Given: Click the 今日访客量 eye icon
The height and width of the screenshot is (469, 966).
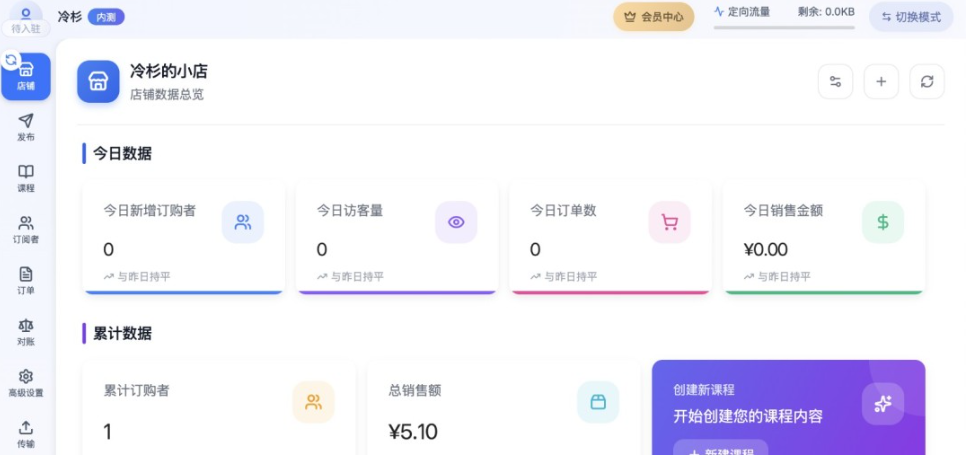Looking at the screenshot, I should [456, 222].
